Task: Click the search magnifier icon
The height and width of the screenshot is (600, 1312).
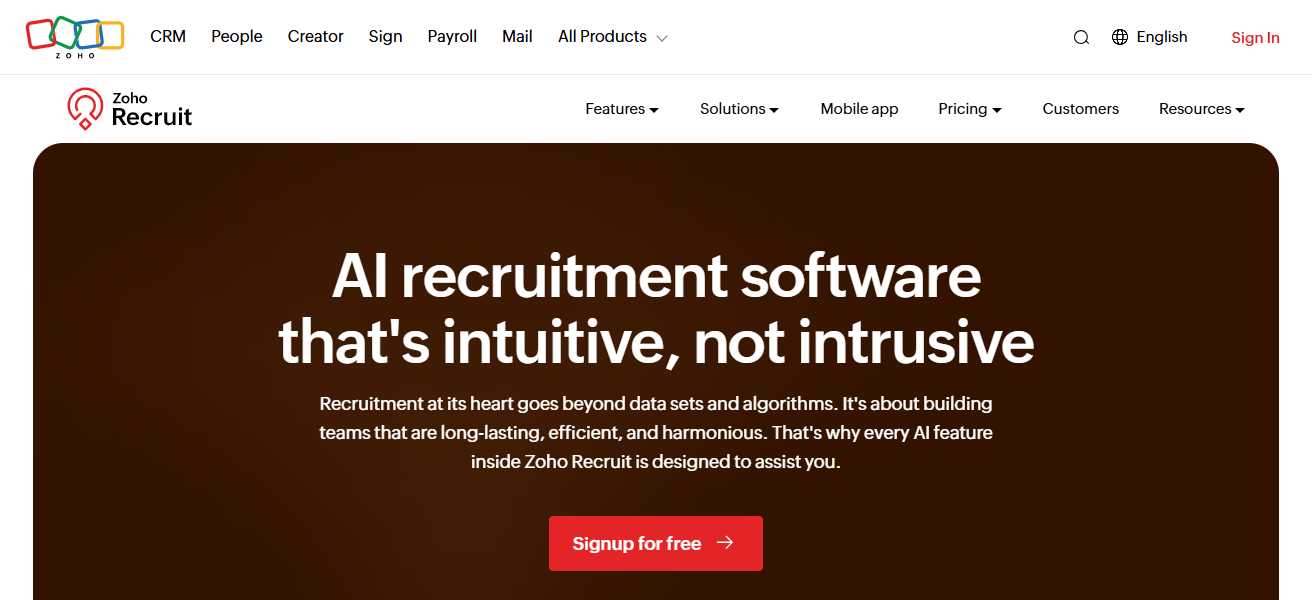Action: tap(1081, 38)
